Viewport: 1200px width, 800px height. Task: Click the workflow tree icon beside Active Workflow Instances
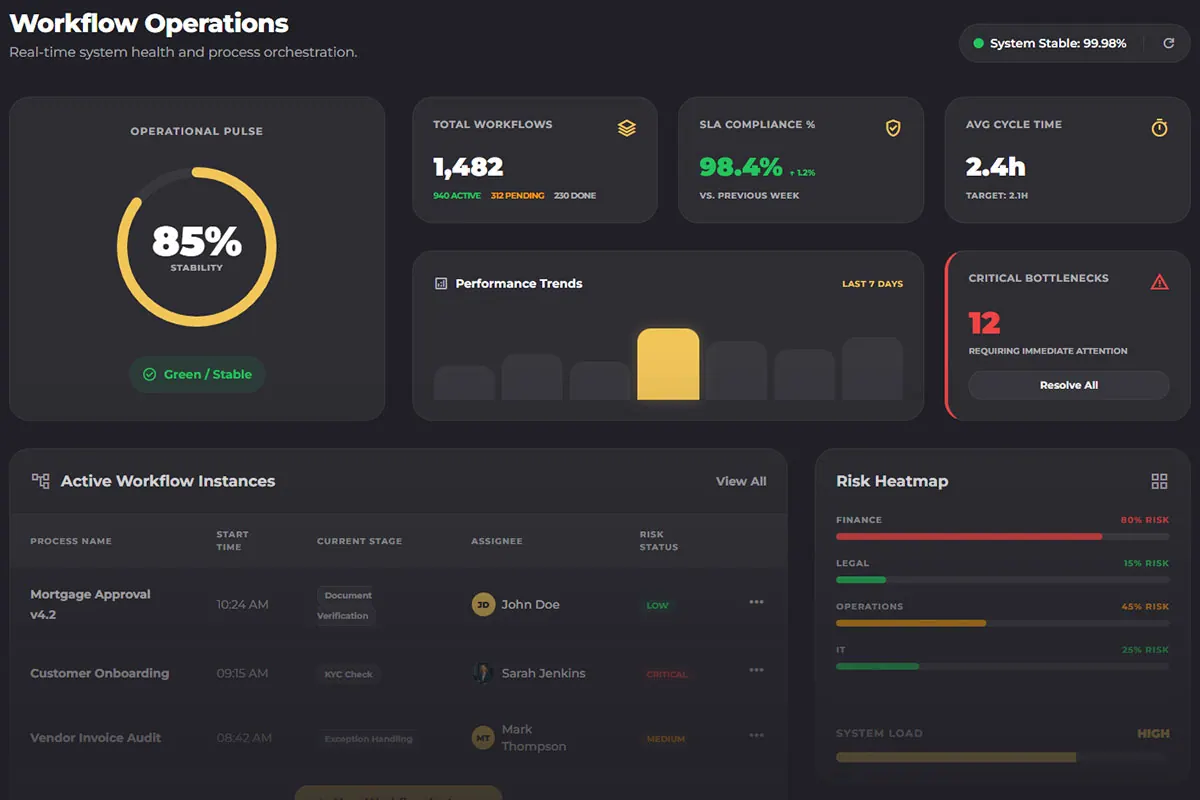[x=41, y=481]
